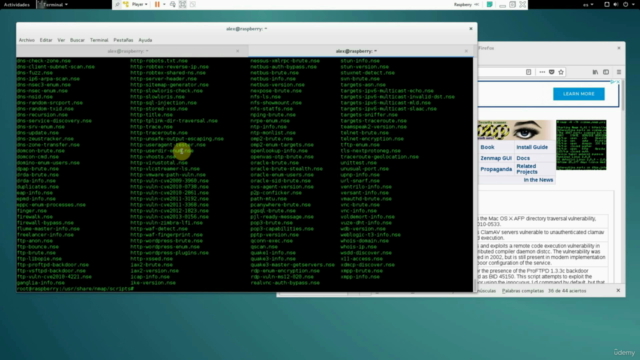The width and height of the screenshot is (640, 360).
Task: Open the Buscar menu in the terminal
Action: pyautogui.click(x=77, y=40)
